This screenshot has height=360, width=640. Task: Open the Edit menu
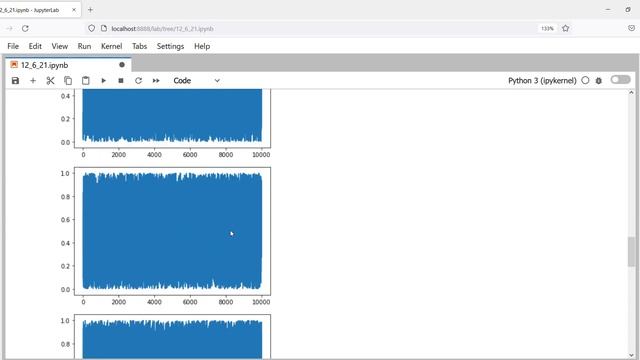pos(35,47)
